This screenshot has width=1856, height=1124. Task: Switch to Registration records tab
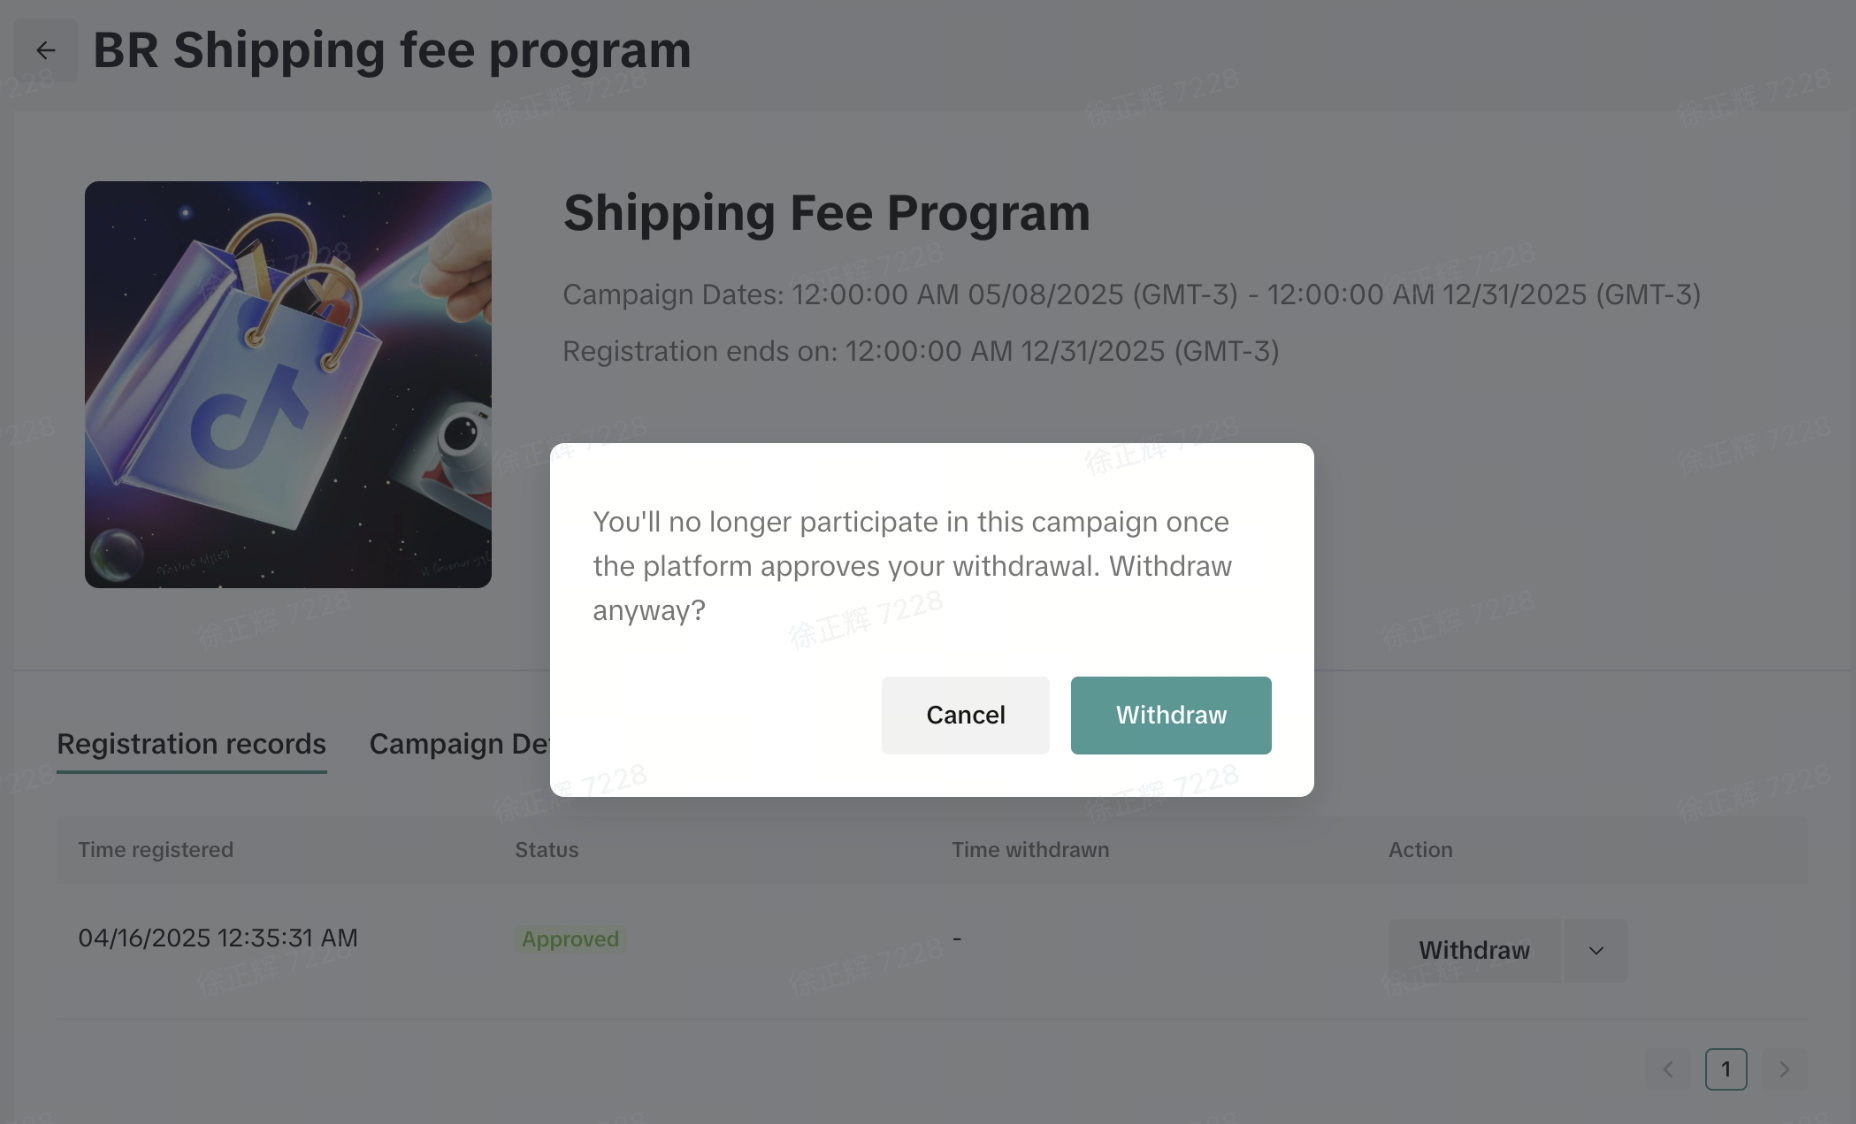point(191,744)
